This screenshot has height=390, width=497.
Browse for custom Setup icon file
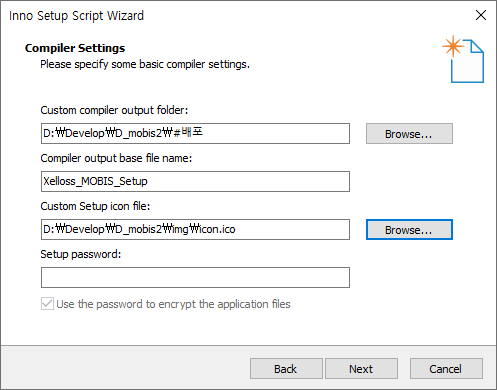coord(409,229)
